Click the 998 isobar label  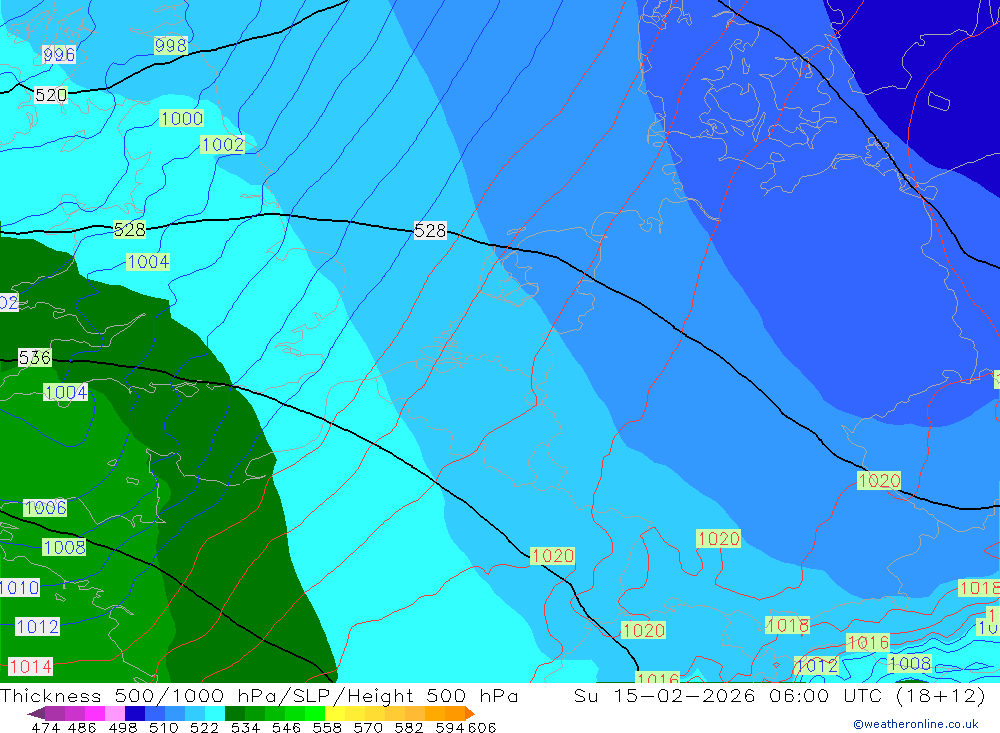click(171, 45)
